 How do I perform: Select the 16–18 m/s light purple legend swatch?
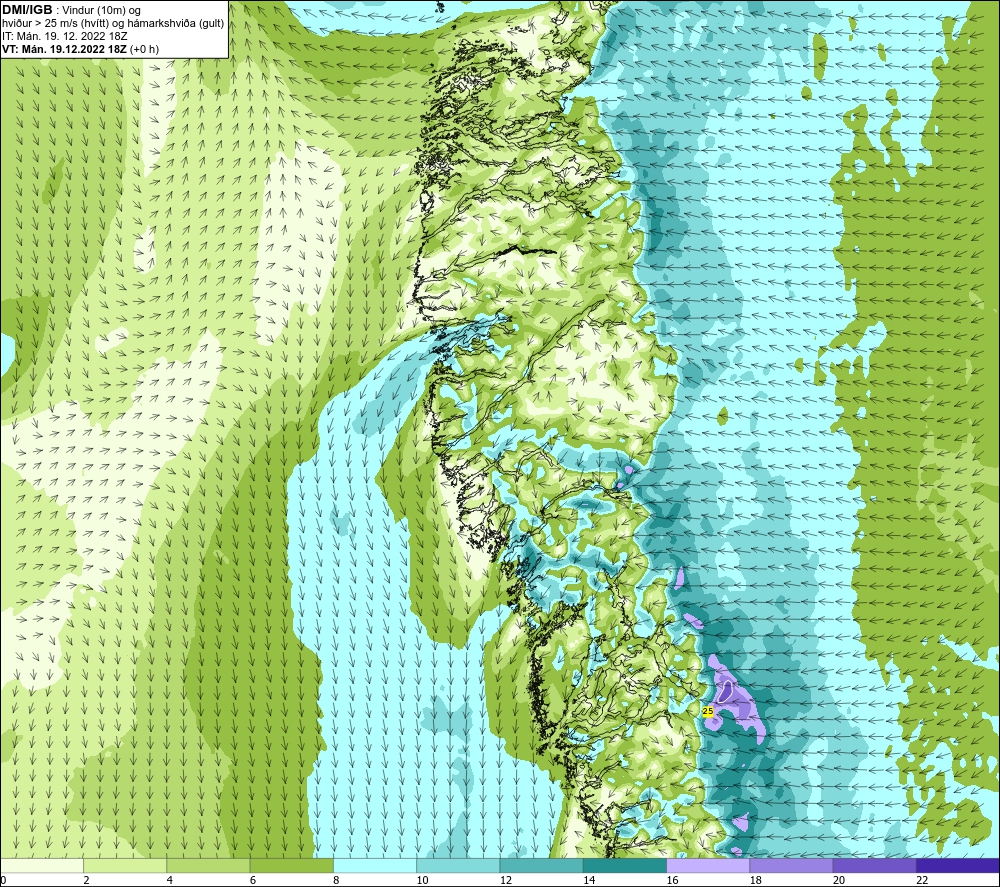(x=708, y=865)
